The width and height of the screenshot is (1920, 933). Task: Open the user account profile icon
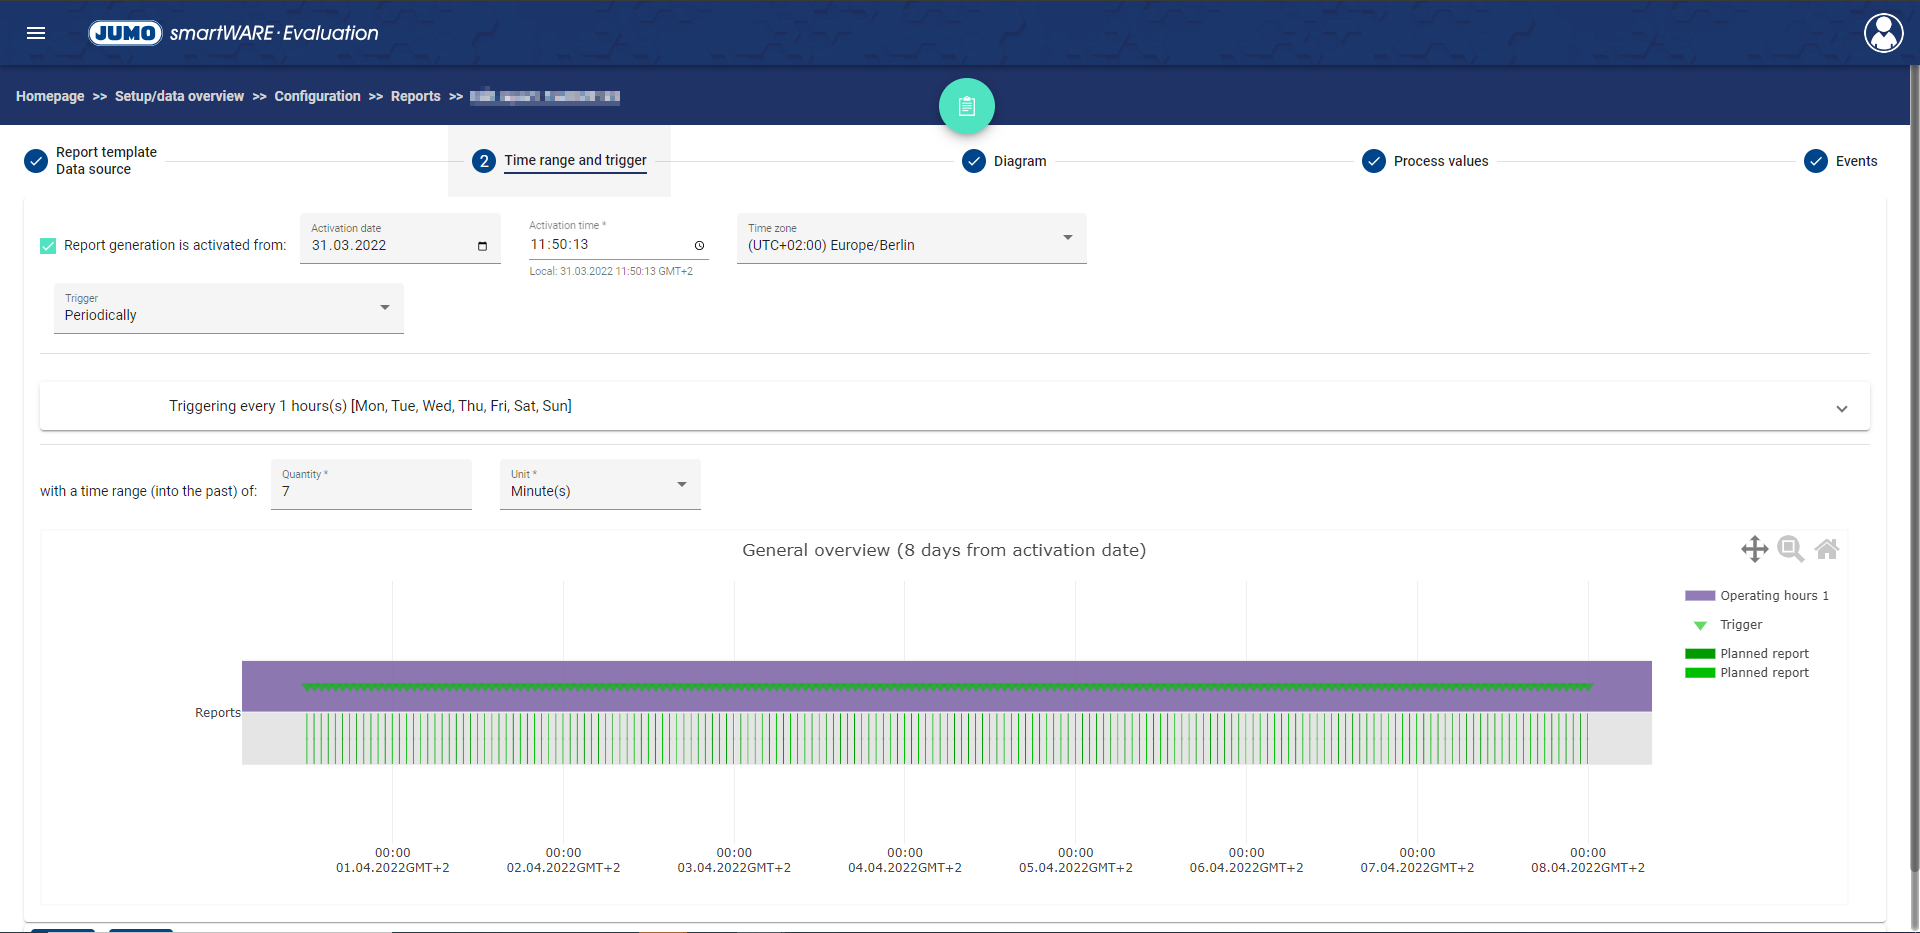pos(1883,33)
